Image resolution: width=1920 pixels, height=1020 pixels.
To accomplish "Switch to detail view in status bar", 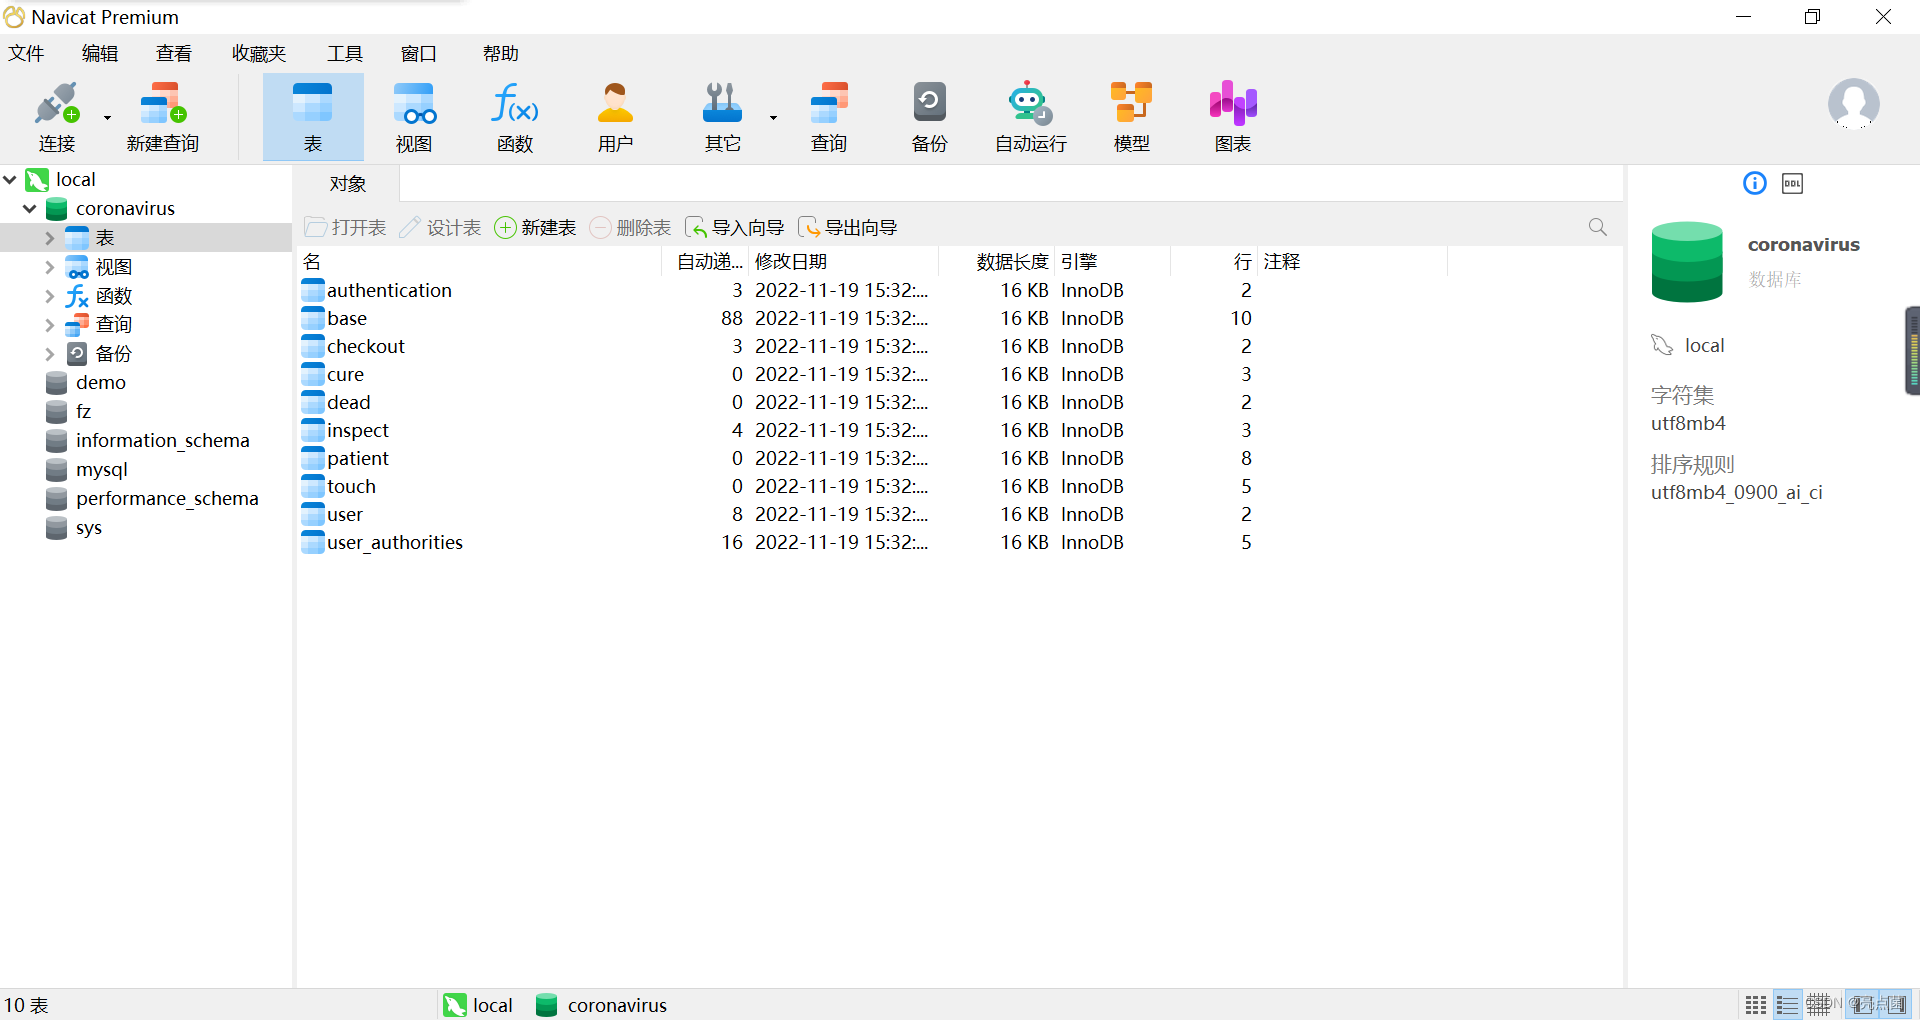I will pyautogui.click(x=1818, y=1005).
